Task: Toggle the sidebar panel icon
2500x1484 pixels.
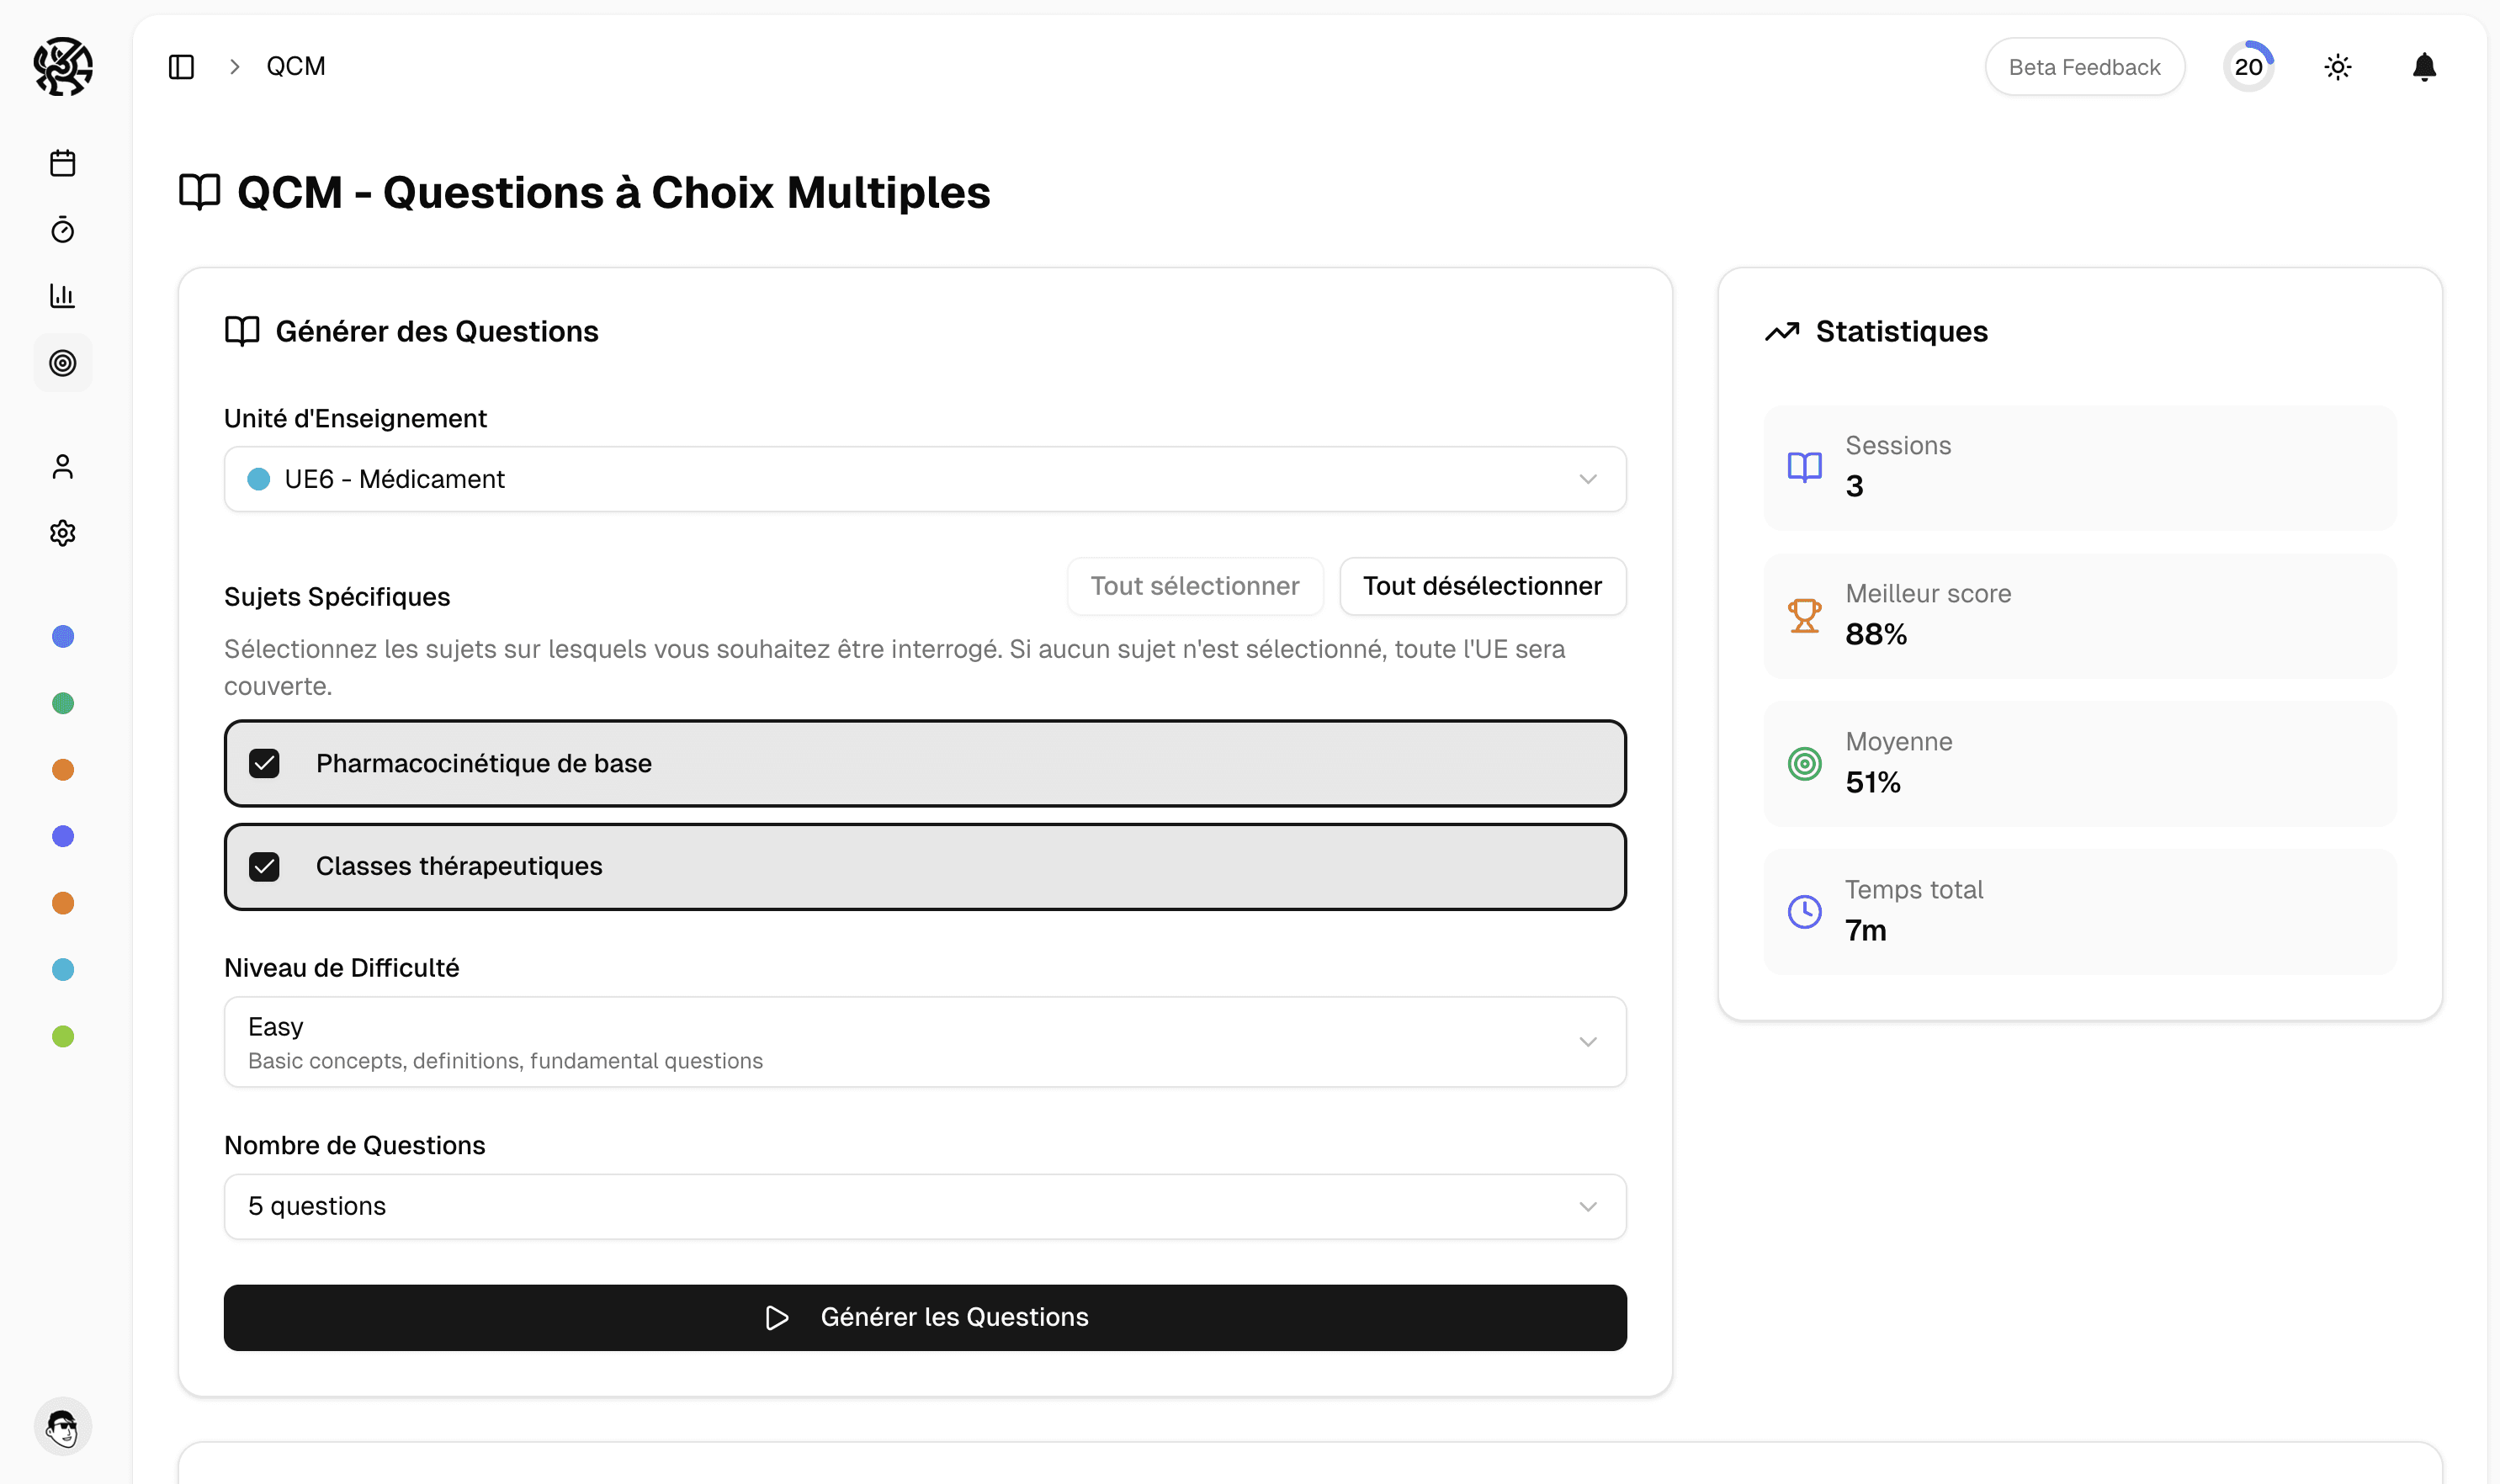Action: pos(181,67)
